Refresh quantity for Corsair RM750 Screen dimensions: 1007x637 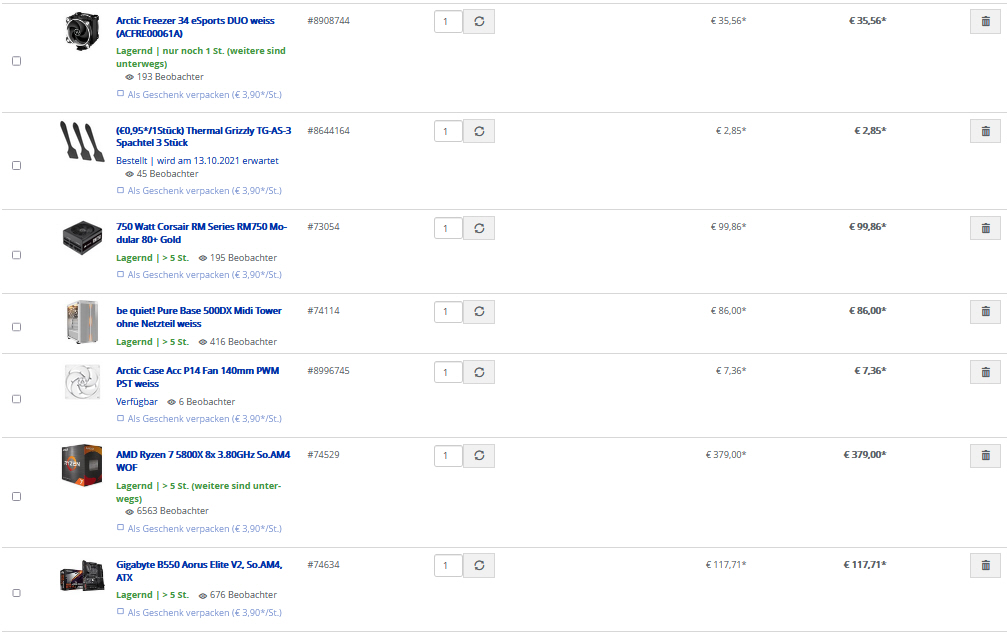[479, 228]
